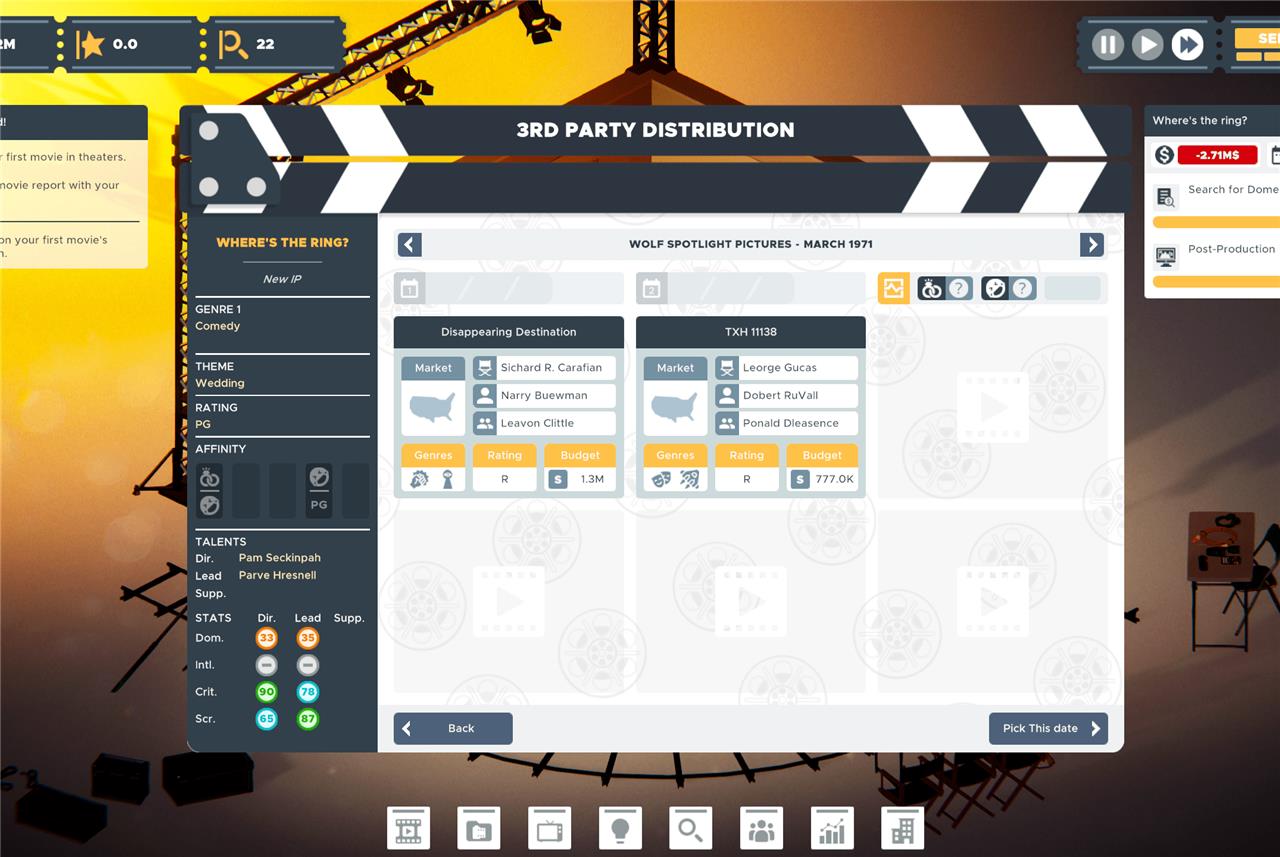The width and height of the screenshot is (1280, 857).
Task: Click the Pick This date button
Action: tap(1048, 728)
